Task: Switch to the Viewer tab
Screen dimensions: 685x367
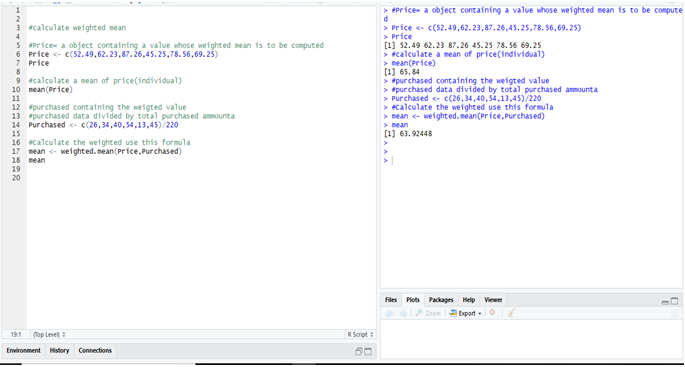Action: coord(493,300)
